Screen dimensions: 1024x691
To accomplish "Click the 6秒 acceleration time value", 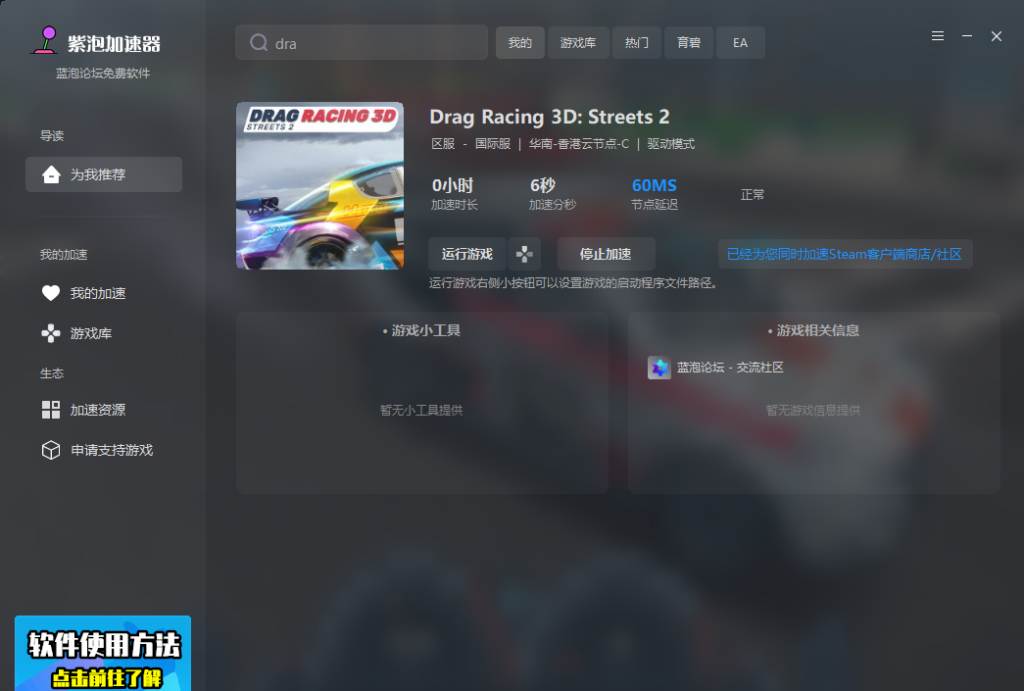I will [x=543, y=185].
